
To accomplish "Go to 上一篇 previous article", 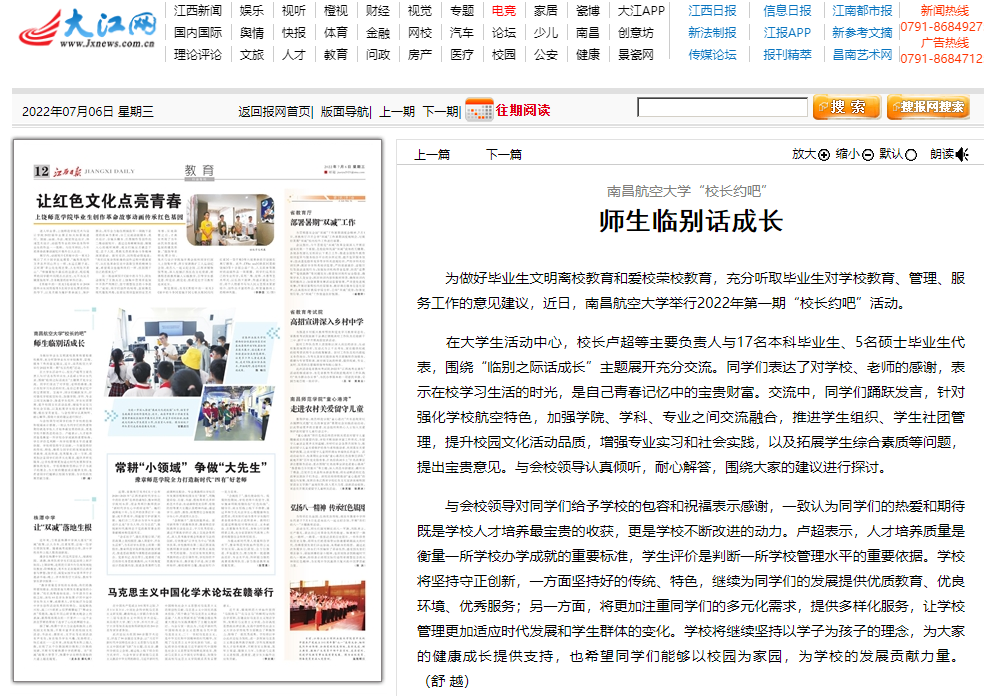I will [432, 154].
